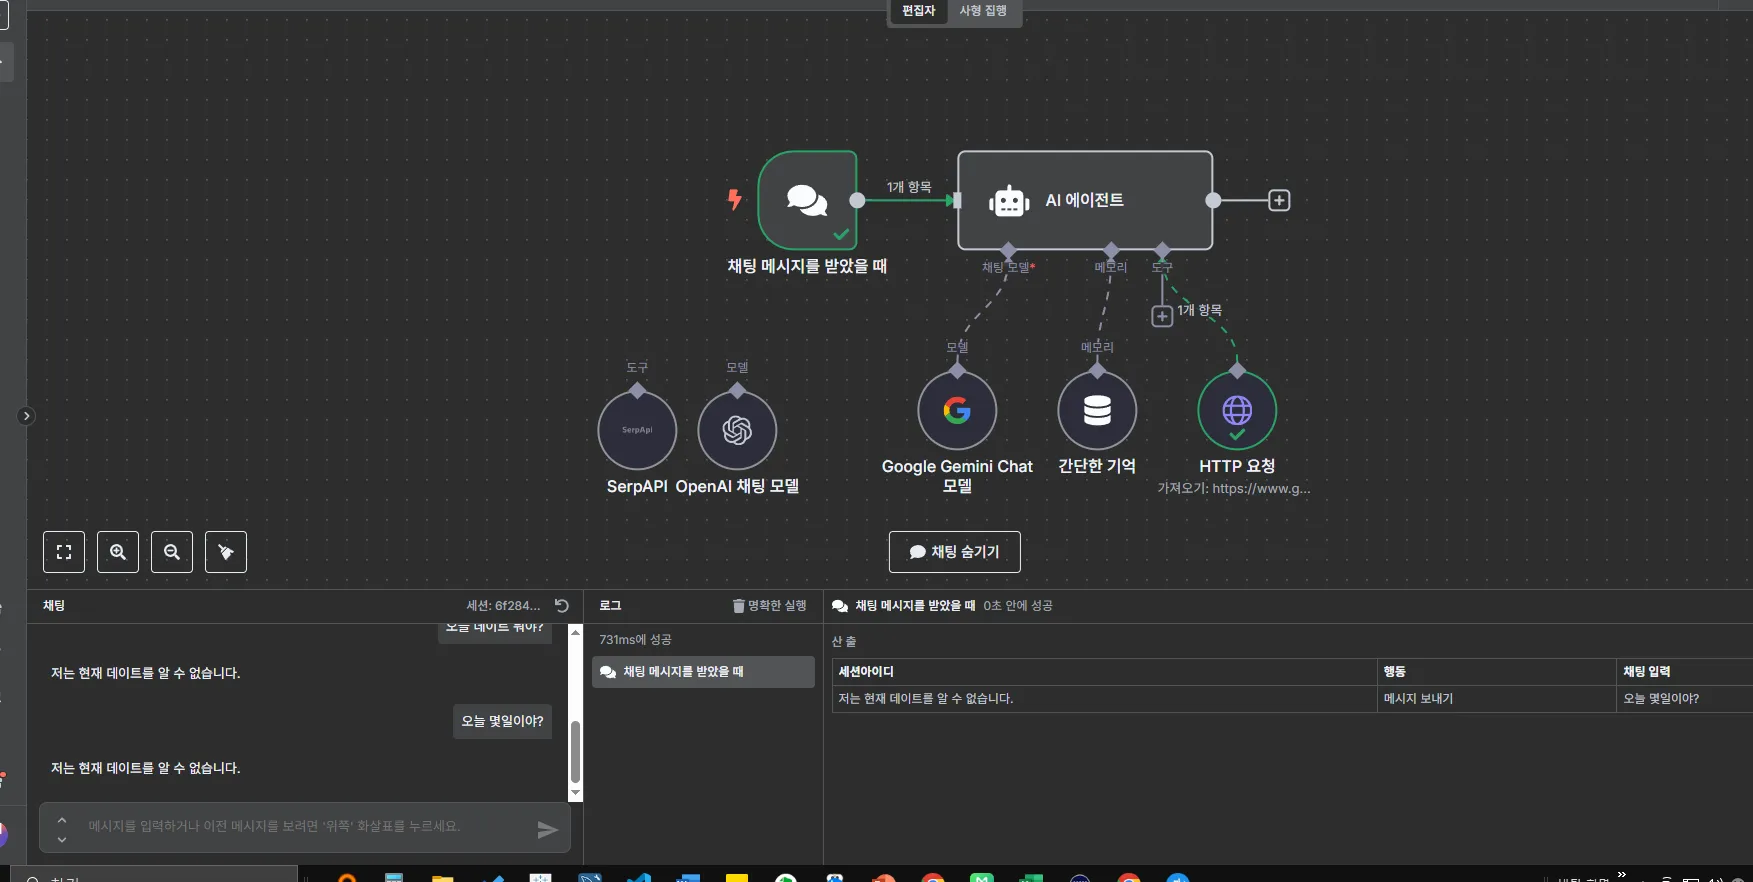Click the 메모리 connector on AI agent
The width and height of the screenshot is (1753, 882).
1111,250
